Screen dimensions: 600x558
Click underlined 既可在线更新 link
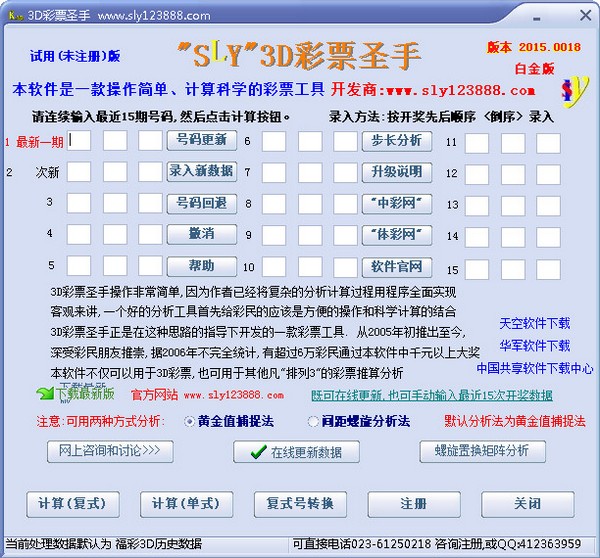(432, 395)
